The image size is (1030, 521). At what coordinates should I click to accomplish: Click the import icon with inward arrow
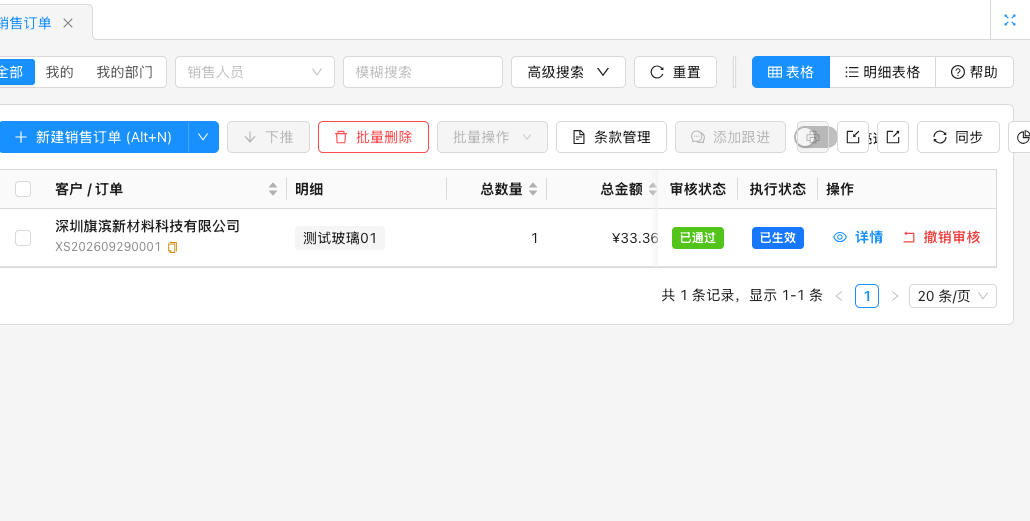[x=853, y=137]
